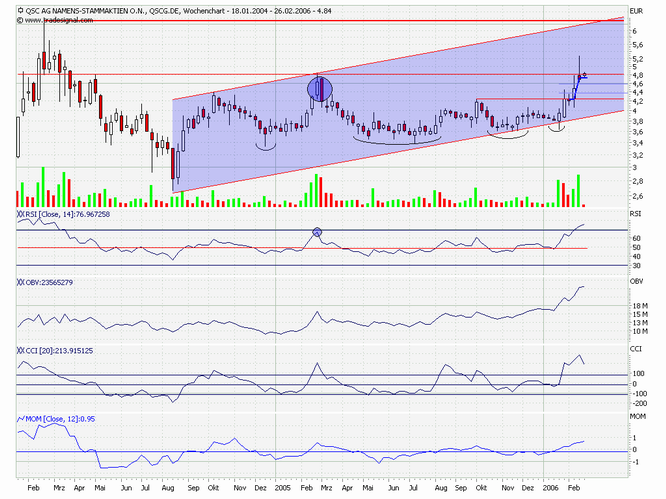Click the 2006 year label on the time axis
This screenshot has width=666, height=499.
tap(550, 488)
